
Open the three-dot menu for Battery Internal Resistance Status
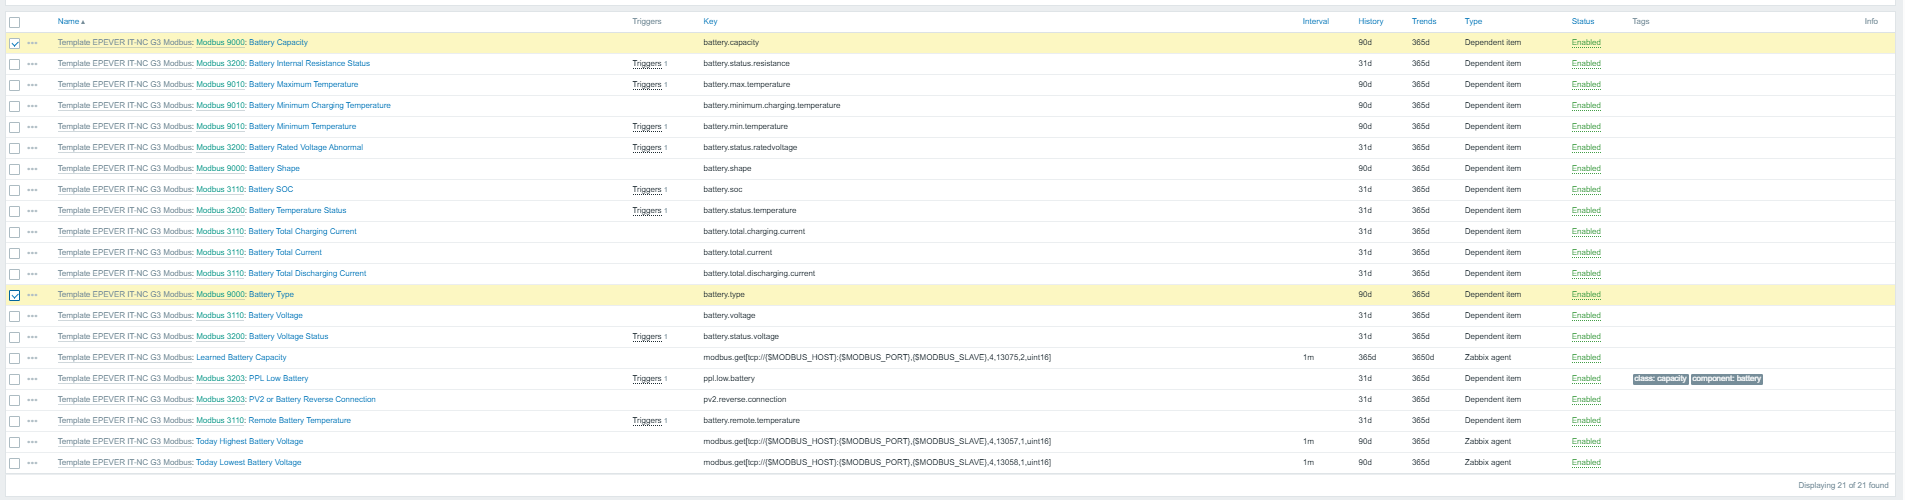33,64
